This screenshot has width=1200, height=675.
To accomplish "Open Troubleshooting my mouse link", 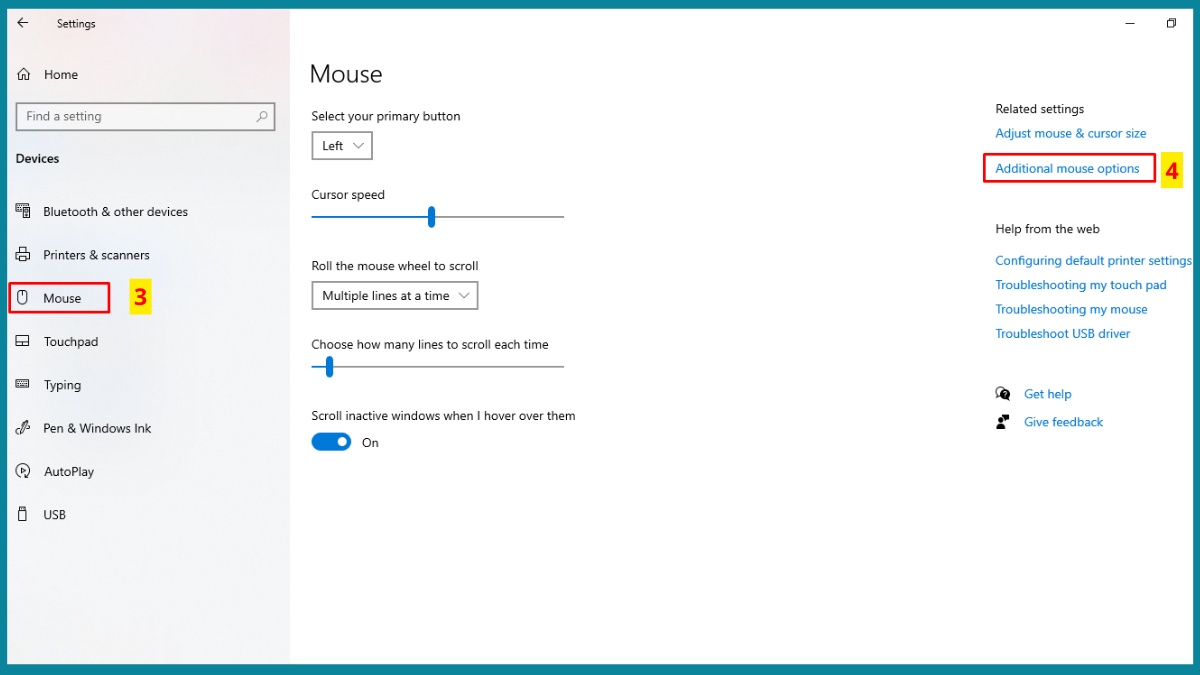I will (x=1071, y=310).
